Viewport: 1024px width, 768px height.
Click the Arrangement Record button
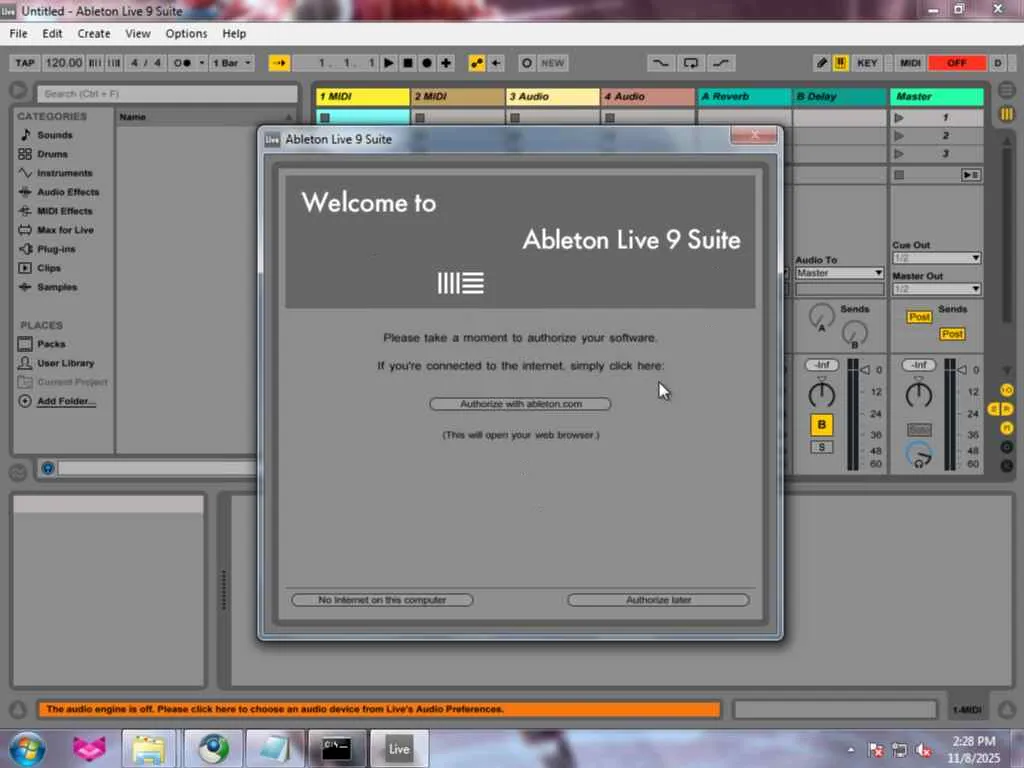coord(426,63)
